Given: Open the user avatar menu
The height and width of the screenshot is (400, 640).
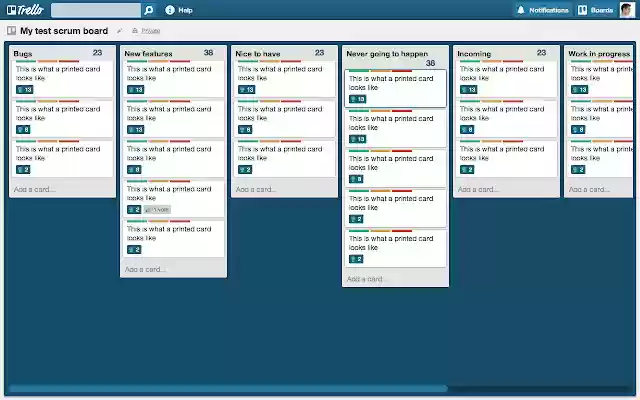Looking at the screenshot, I should tap(627, 10).
